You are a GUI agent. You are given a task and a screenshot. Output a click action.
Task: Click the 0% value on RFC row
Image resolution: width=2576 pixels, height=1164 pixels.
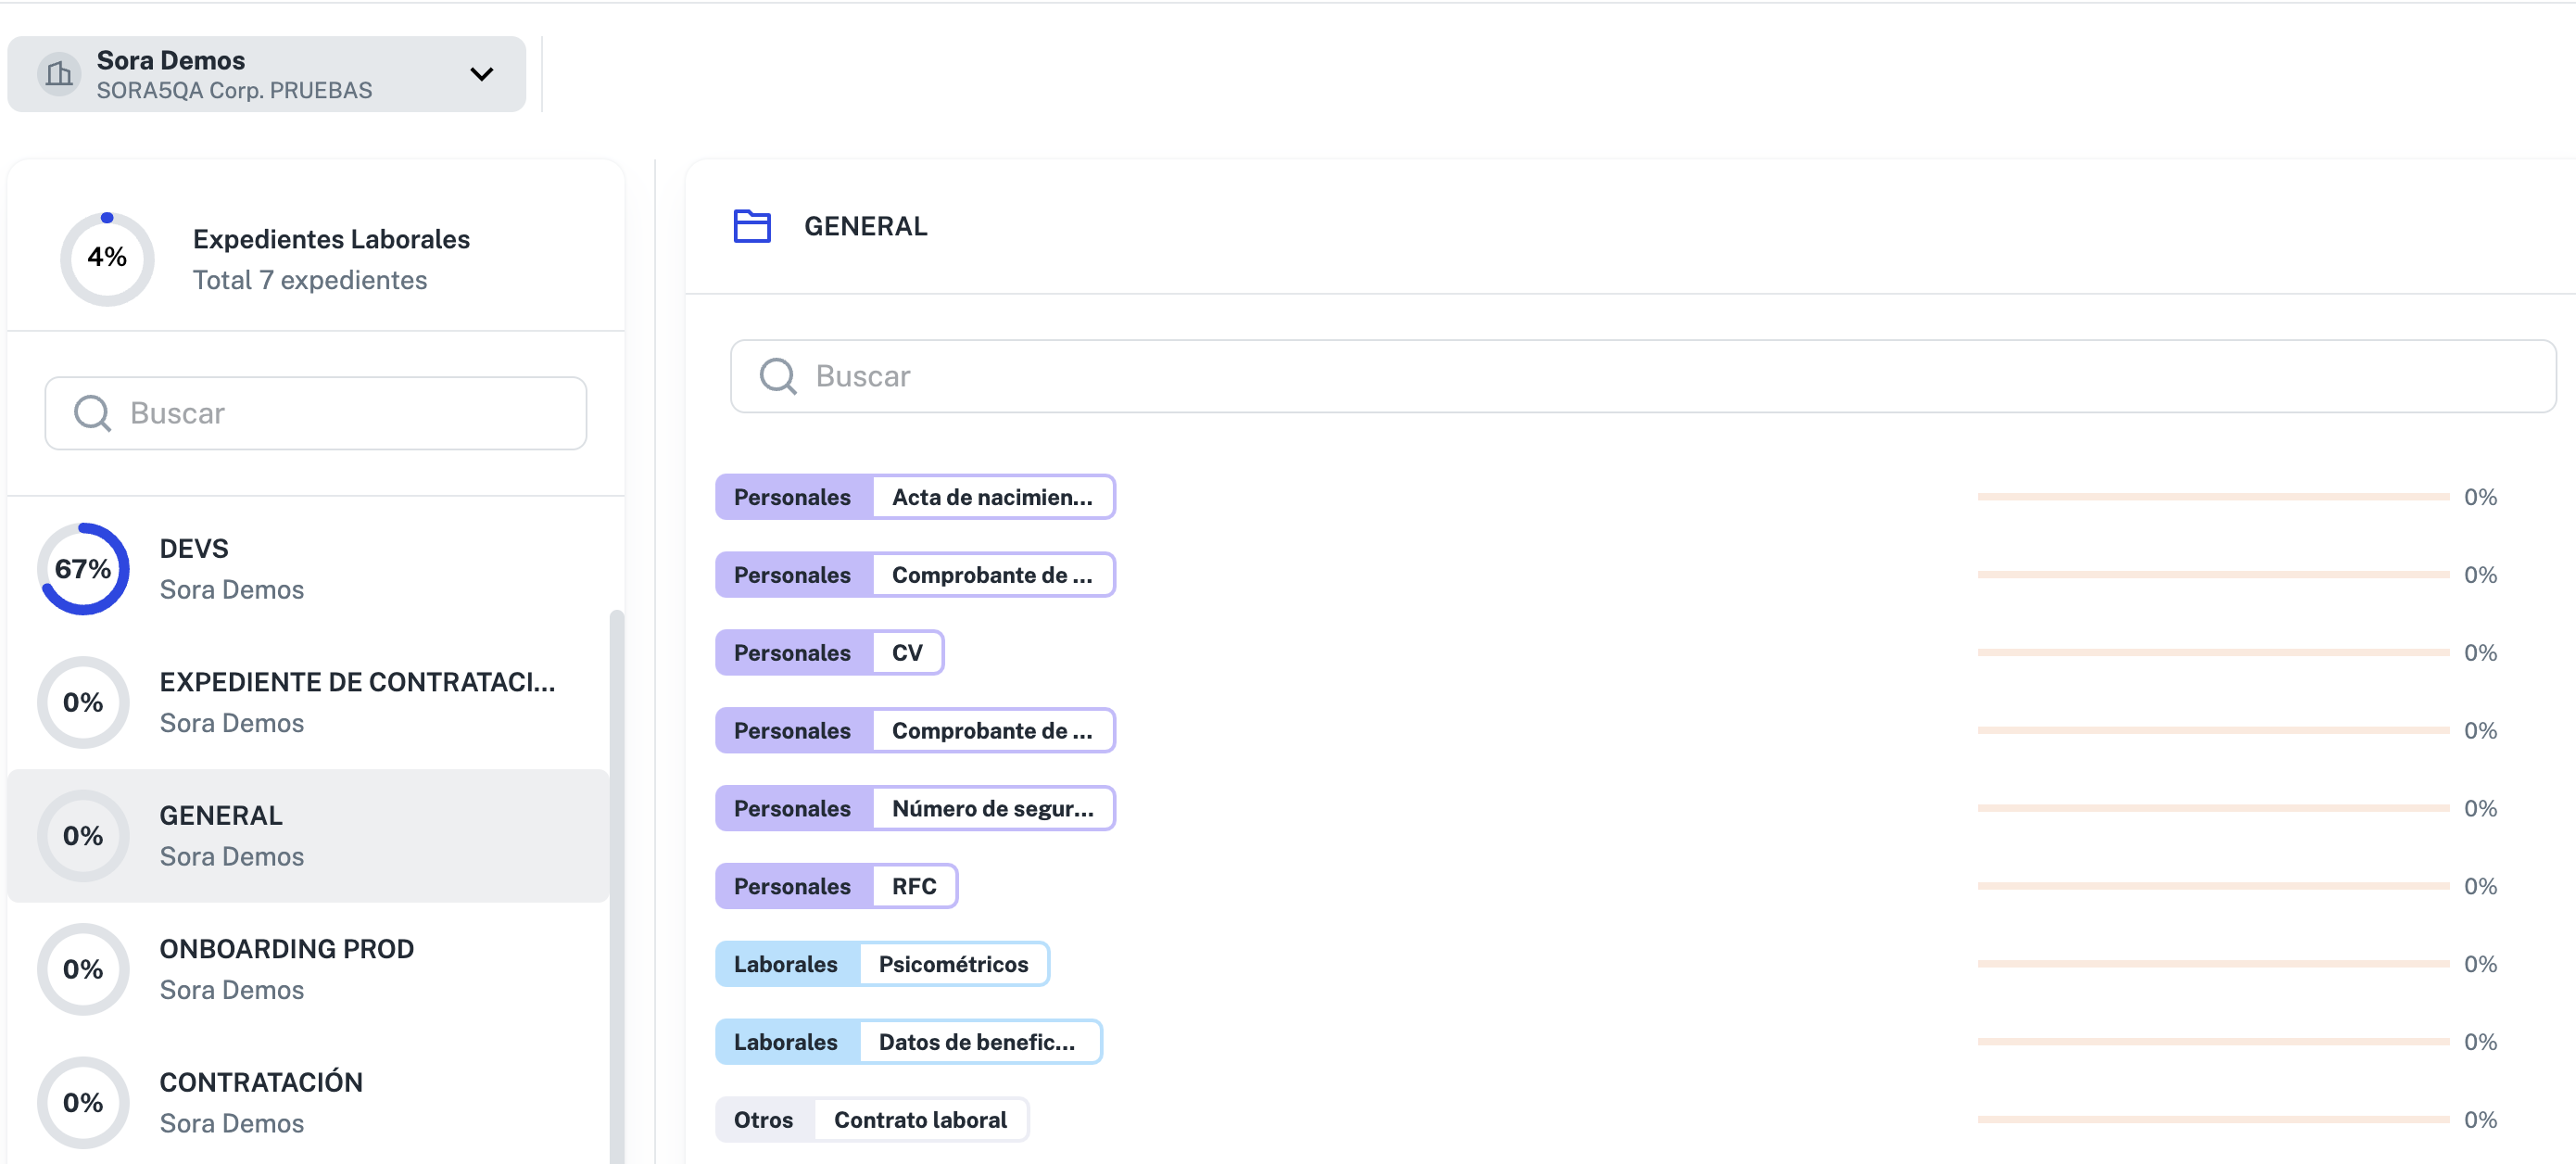click(2480, 886)
